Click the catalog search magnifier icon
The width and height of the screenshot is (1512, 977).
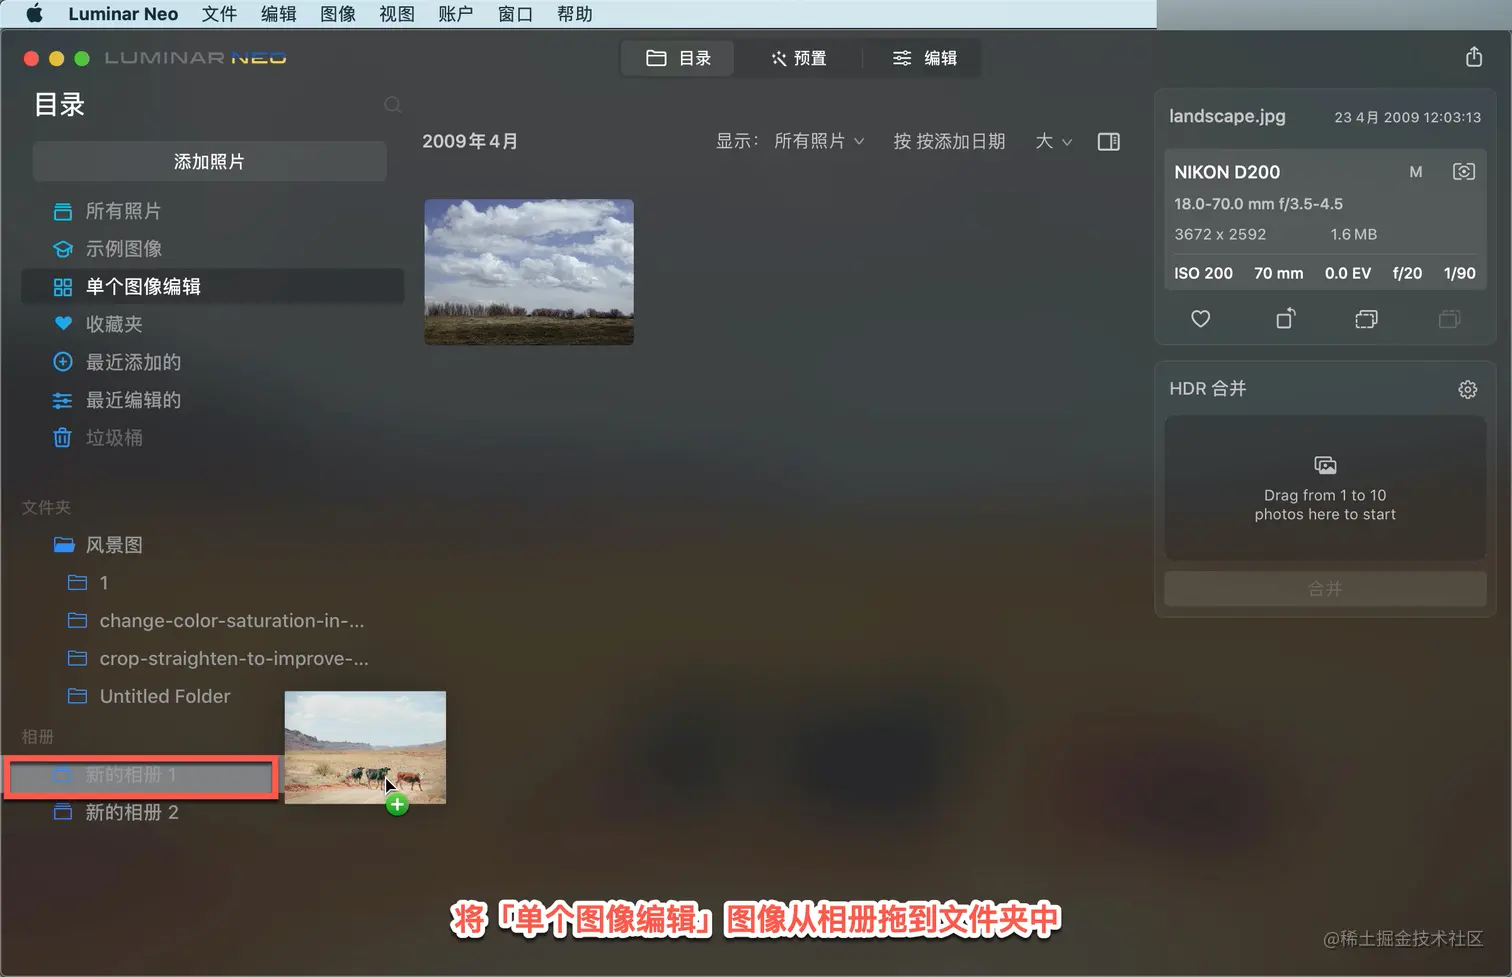(393, 105)
